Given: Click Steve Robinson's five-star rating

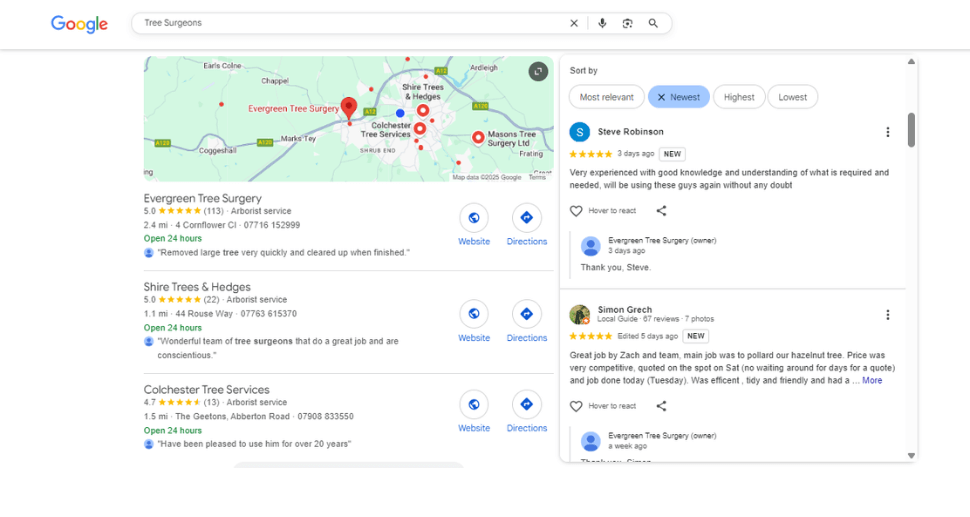Looking at the screenshot, I should pos(591,154).
